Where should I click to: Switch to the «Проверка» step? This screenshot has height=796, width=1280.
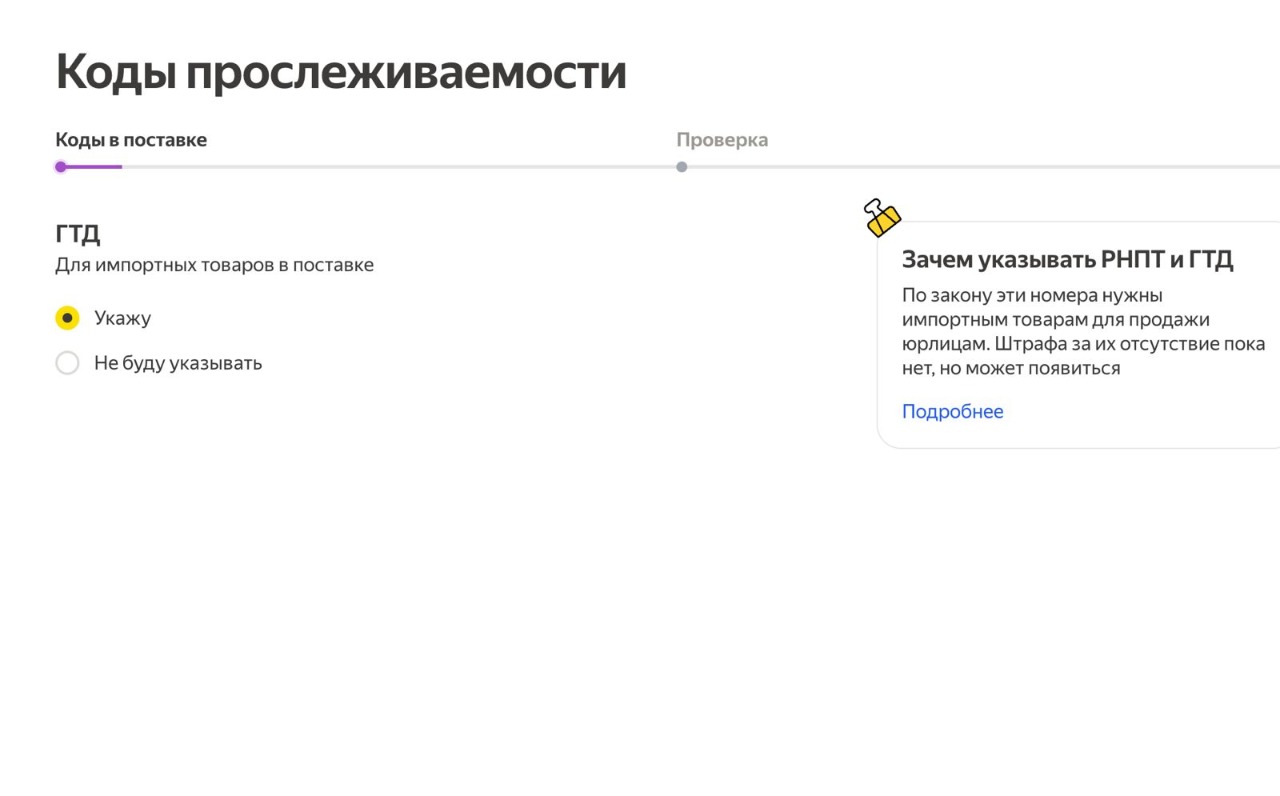coord(724,139)
